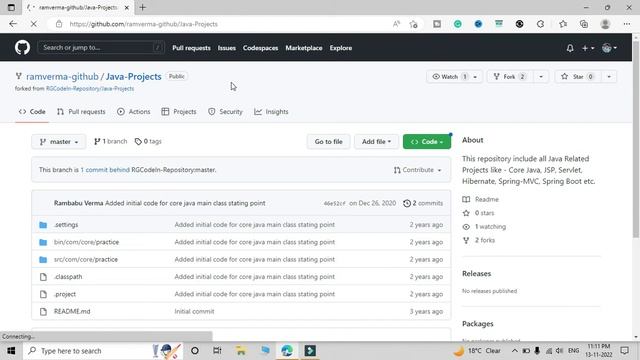Click the green Grammarly extension icon

coord(458,24)
